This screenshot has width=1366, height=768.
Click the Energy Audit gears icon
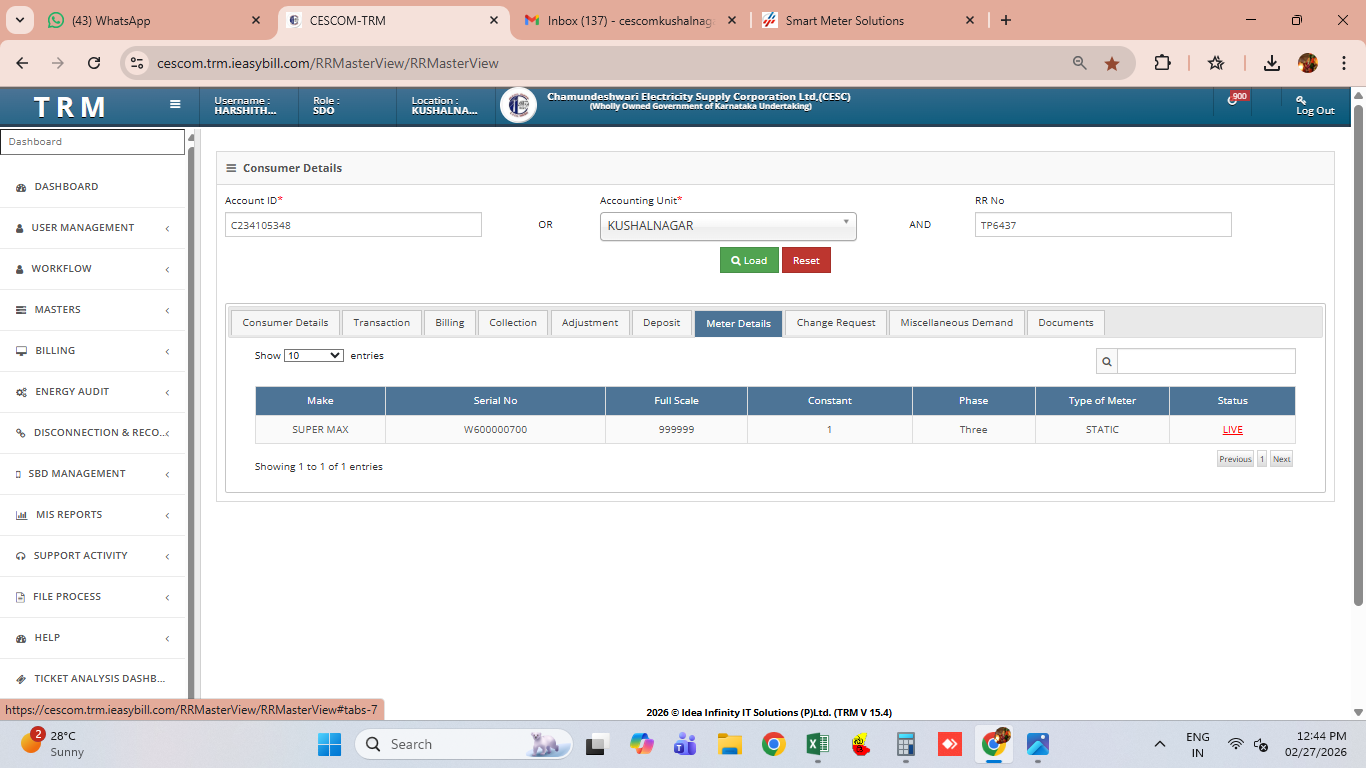tap(21, 392)
